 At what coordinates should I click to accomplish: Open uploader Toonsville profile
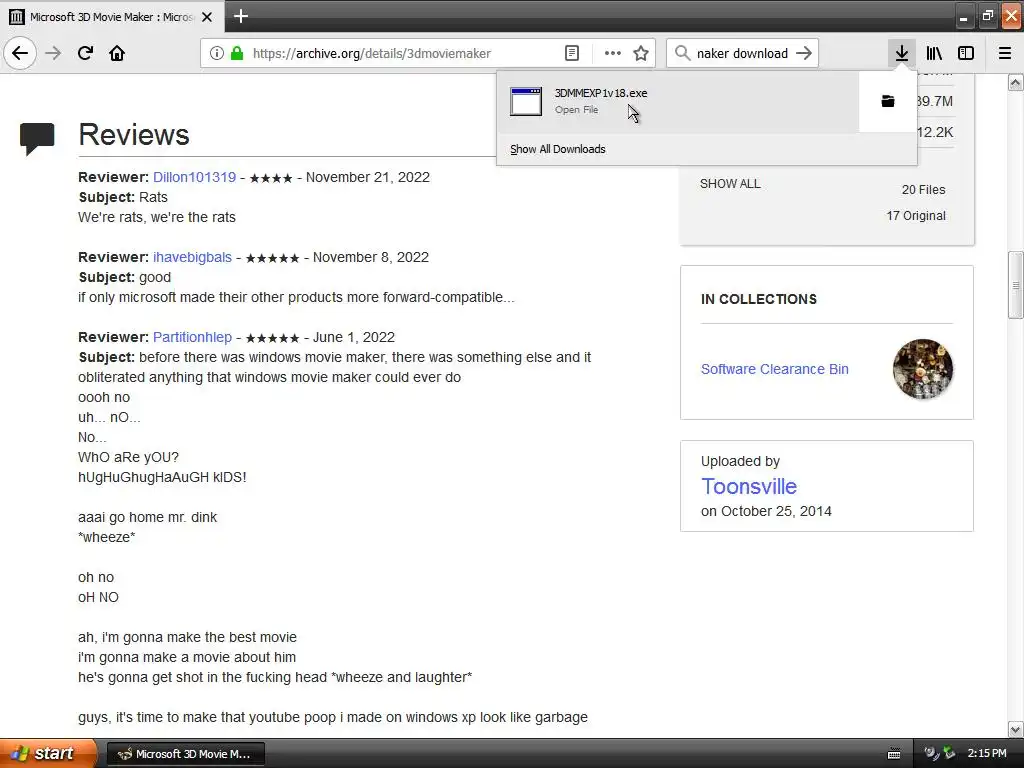(748, 486)
